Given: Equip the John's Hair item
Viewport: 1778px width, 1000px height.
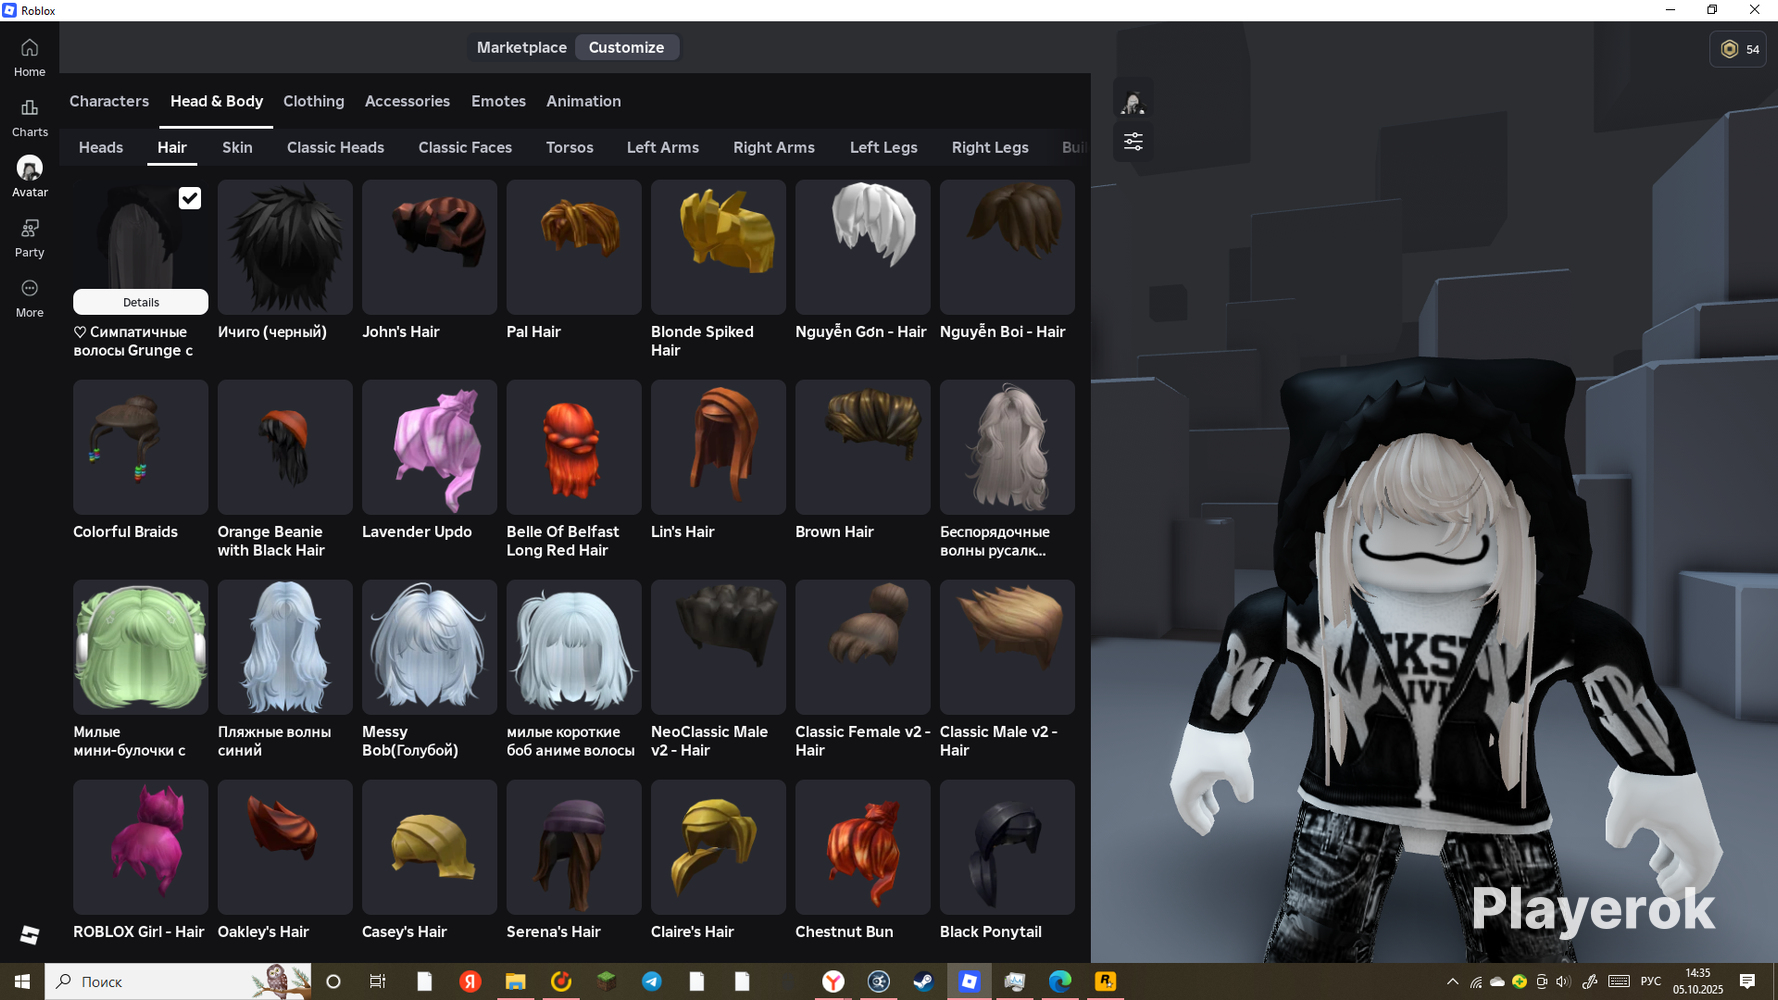Looking at the screenshot, I should [430, 247].
